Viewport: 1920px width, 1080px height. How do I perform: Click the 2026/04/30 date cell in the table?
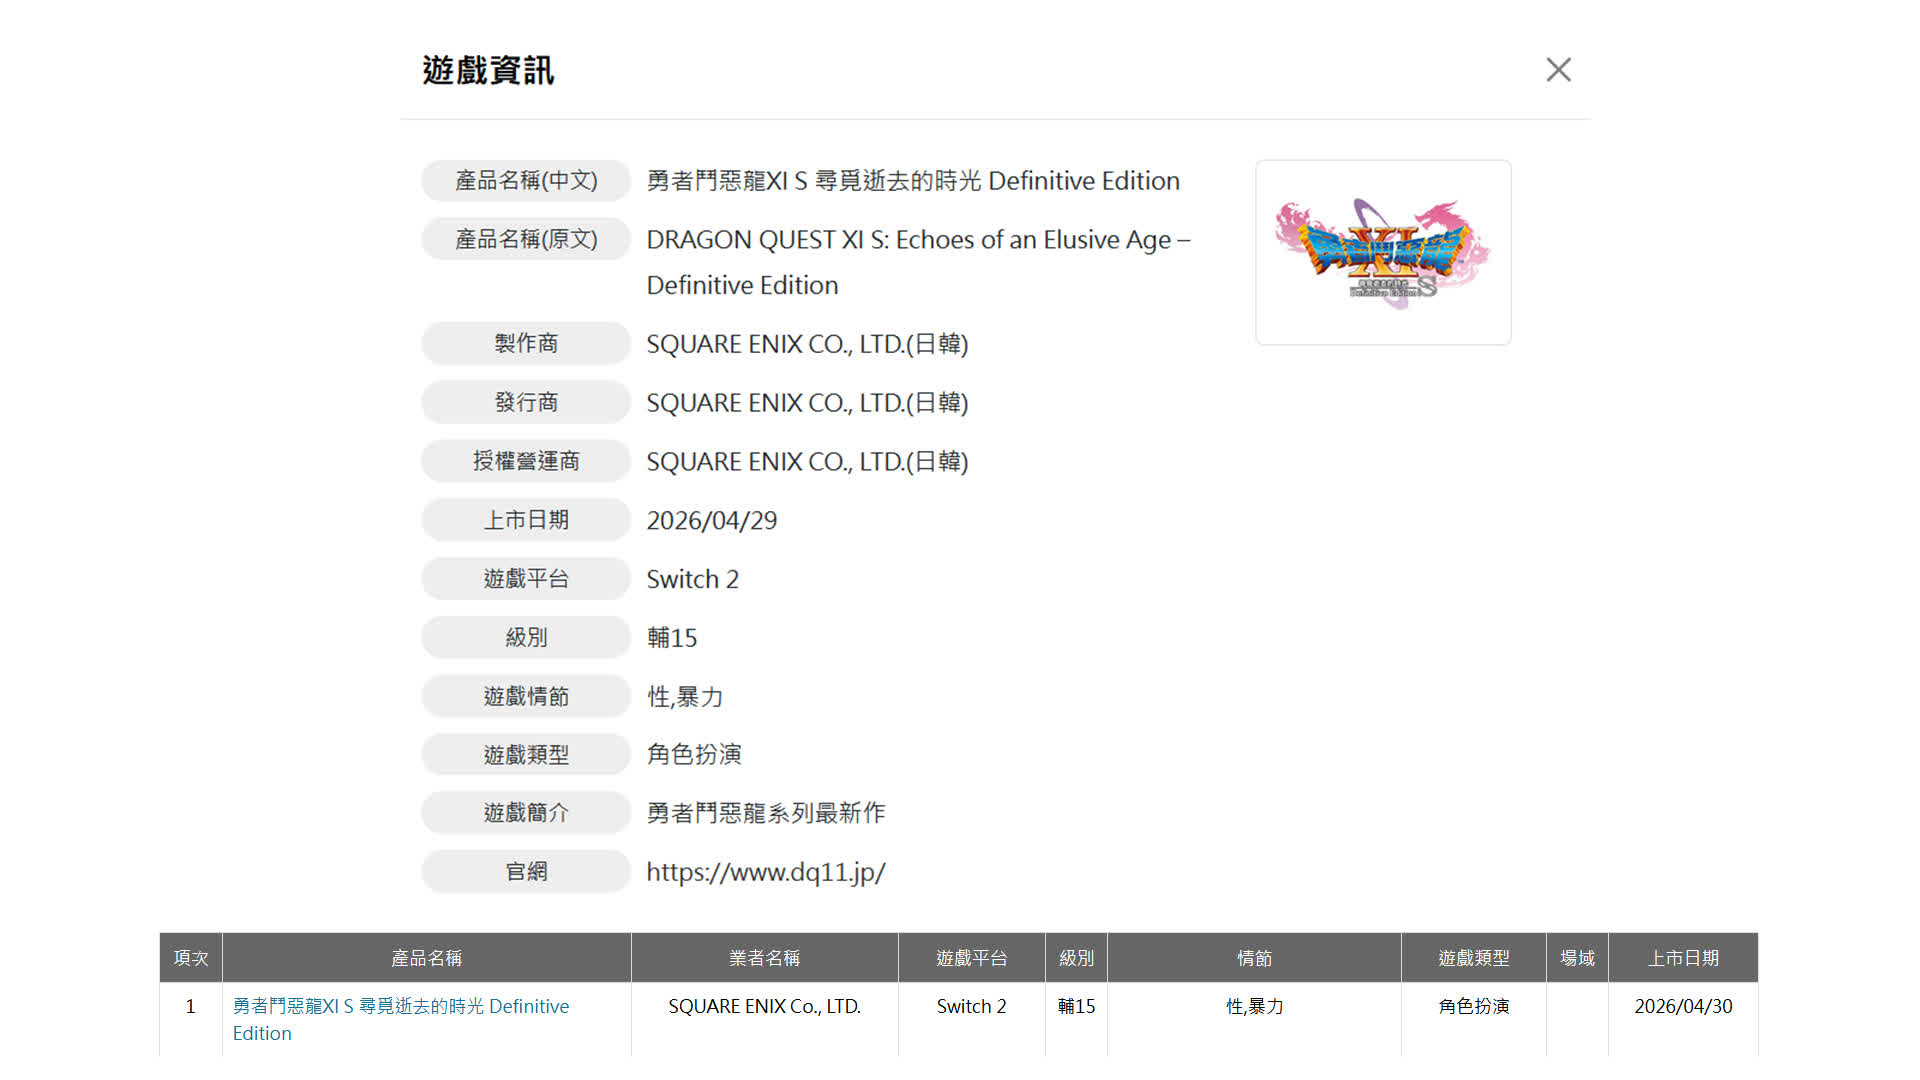(x=1683, y=1007)
